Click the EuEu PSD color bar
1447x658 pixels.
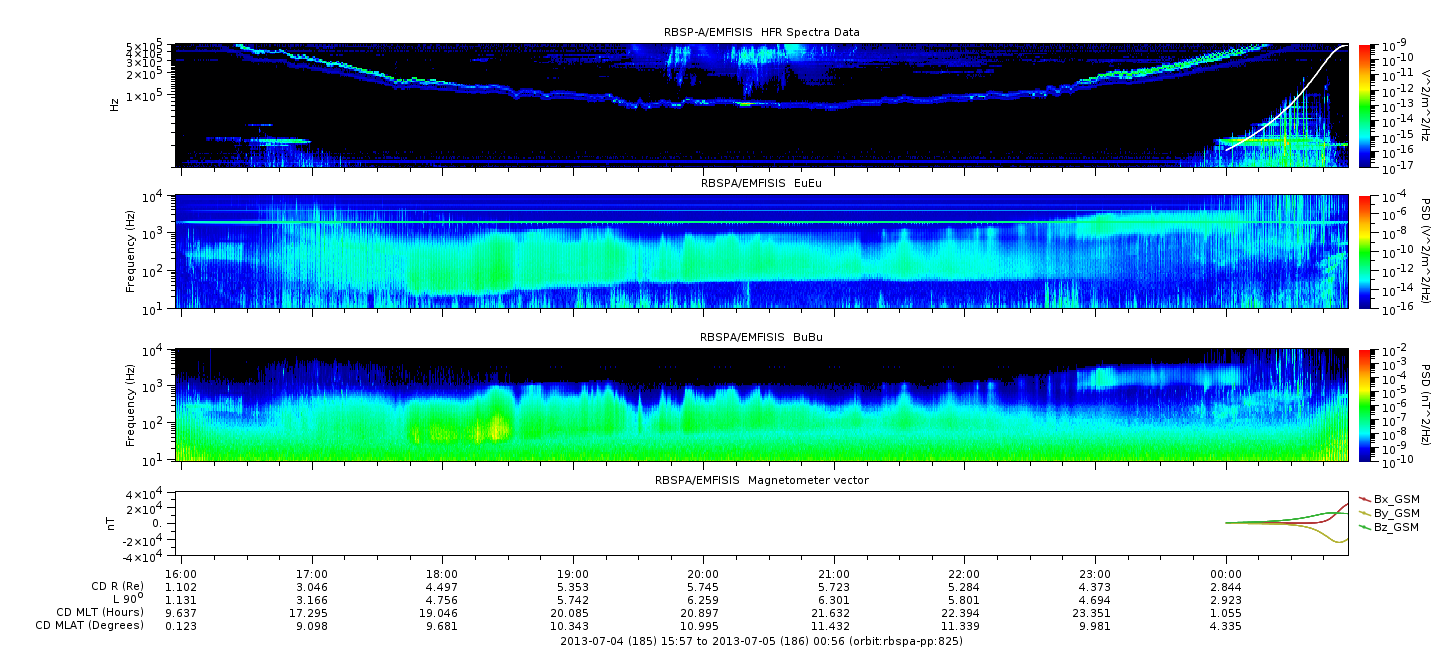click(1365, 252)
